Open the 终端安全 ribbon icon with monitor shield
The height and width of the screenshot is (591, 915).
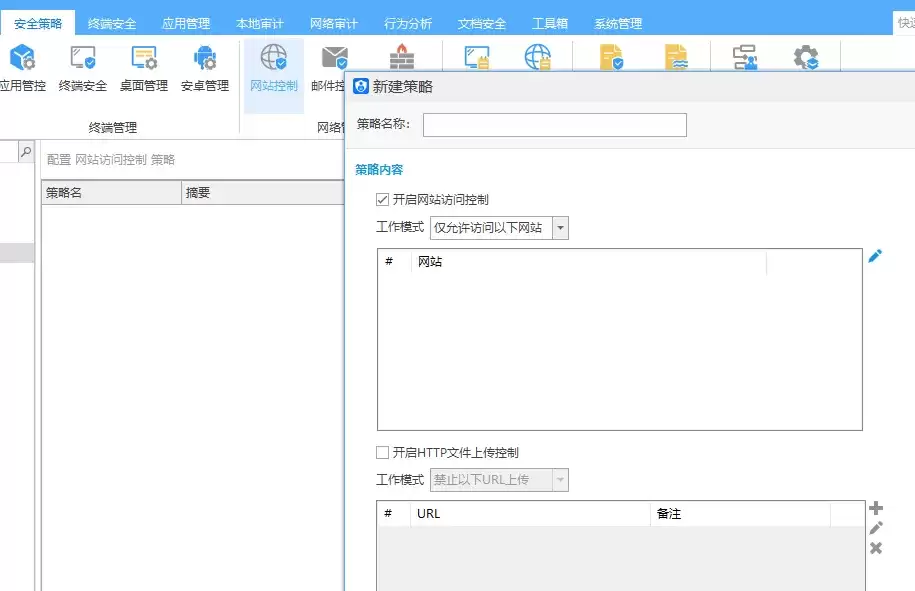83,68
